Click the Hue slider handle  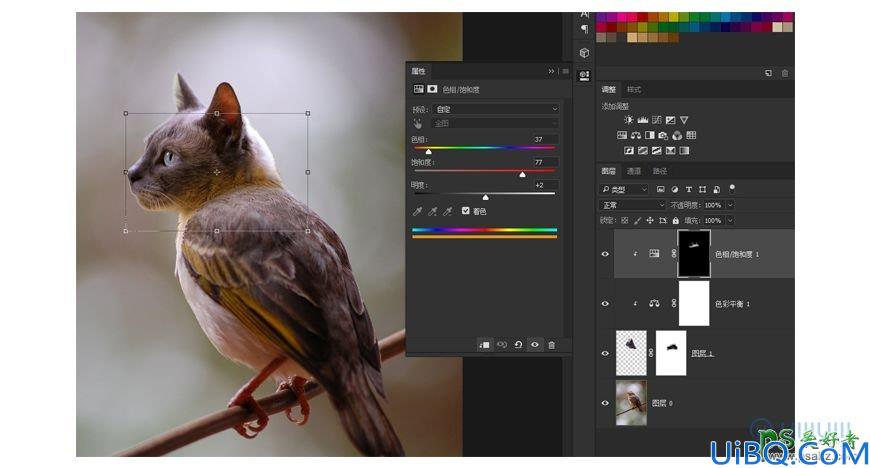(x=428, y=151)
